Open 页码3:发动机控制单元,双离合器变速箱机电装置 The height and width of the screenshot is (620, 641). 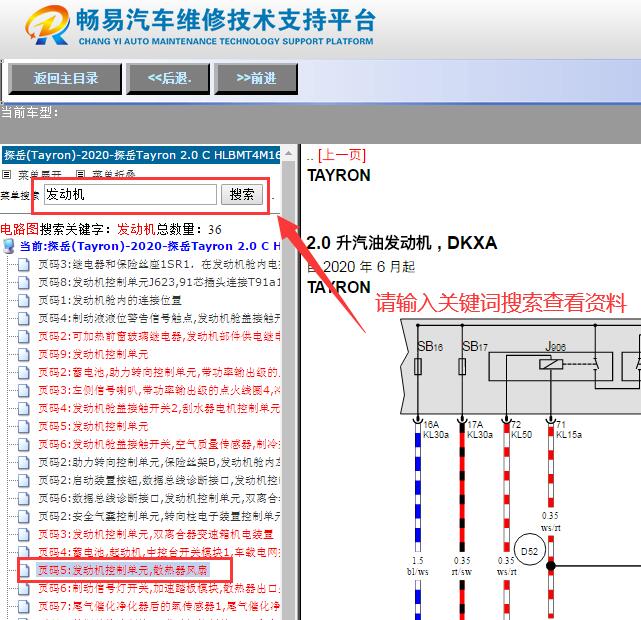tap(156, 534)
